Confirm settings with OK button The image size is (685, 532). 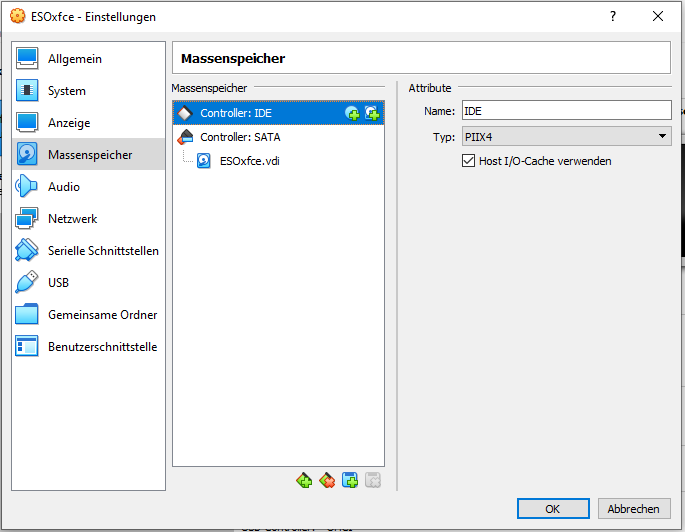[x=553, y=509]
